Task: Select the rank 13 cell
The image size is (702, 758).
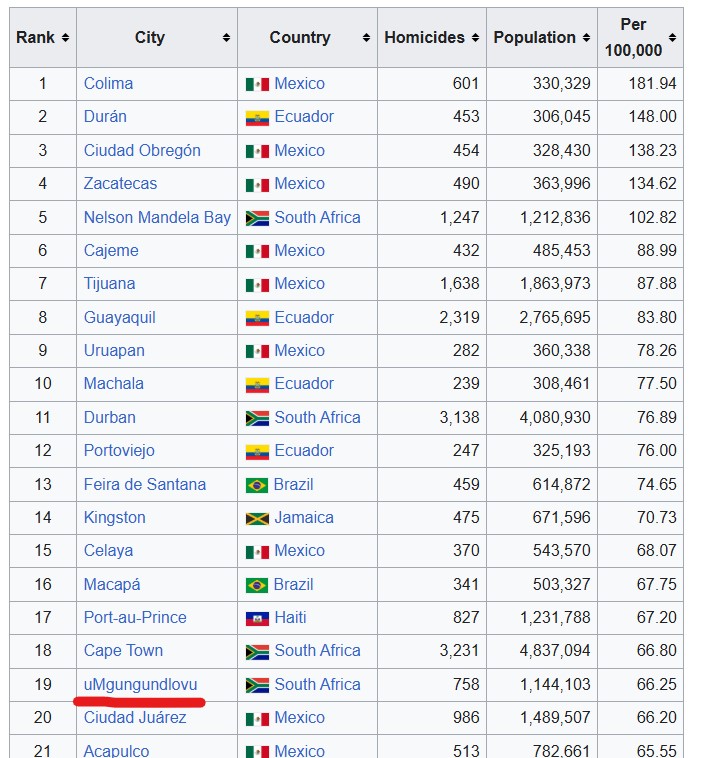Action: (43, 484)
